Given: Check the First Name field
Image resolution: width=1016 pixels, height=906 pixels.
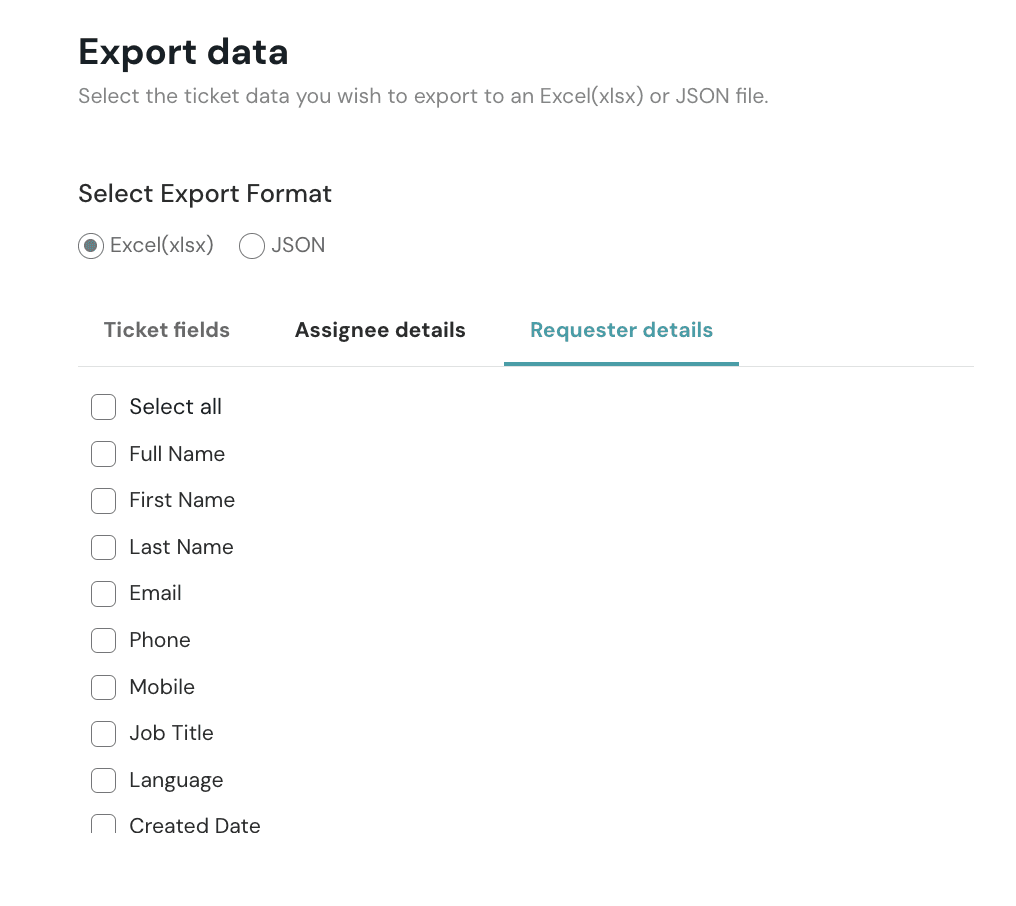Looking at the screenshot, I should (x=104, y=500).
